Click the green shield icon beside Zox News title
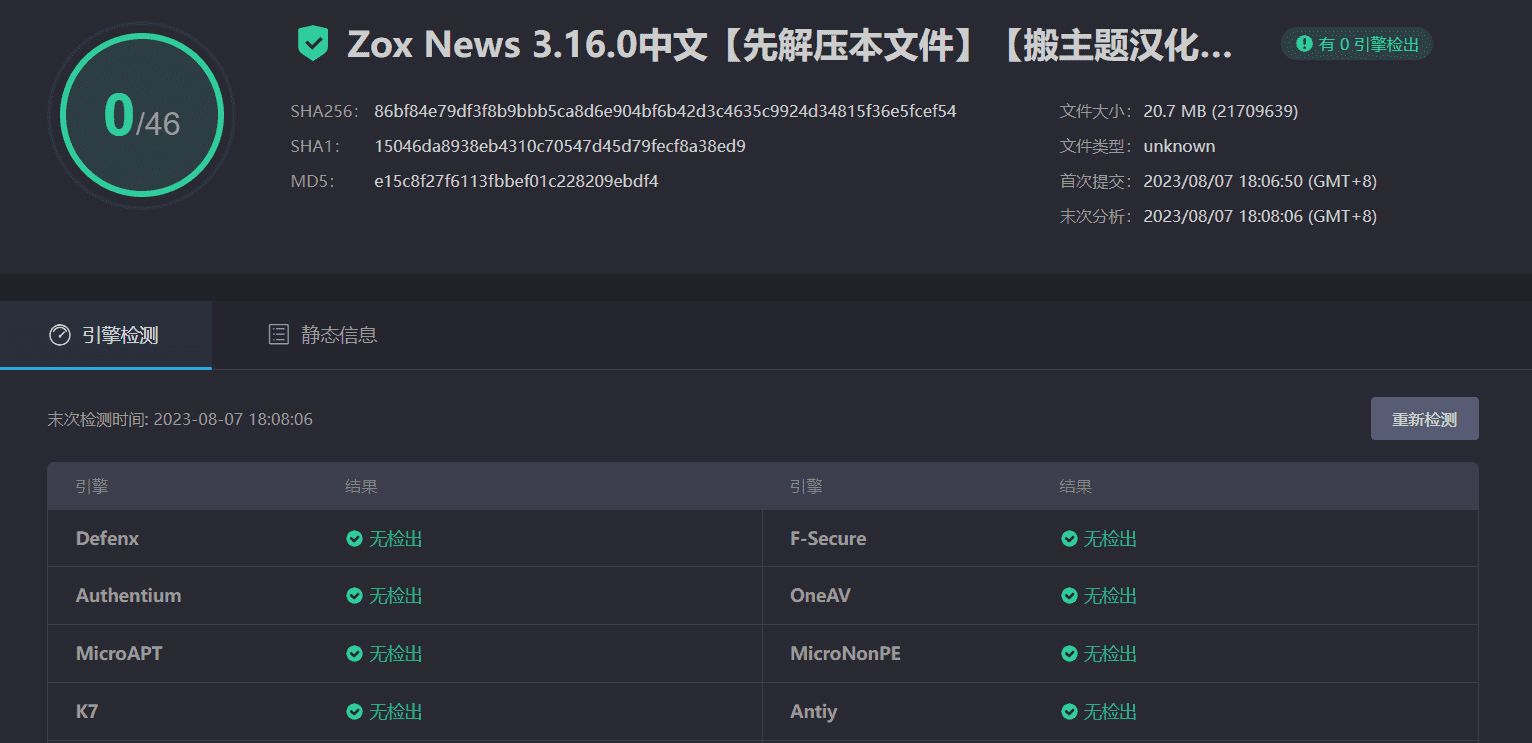The image size is (1532, 743). [313, 44]
